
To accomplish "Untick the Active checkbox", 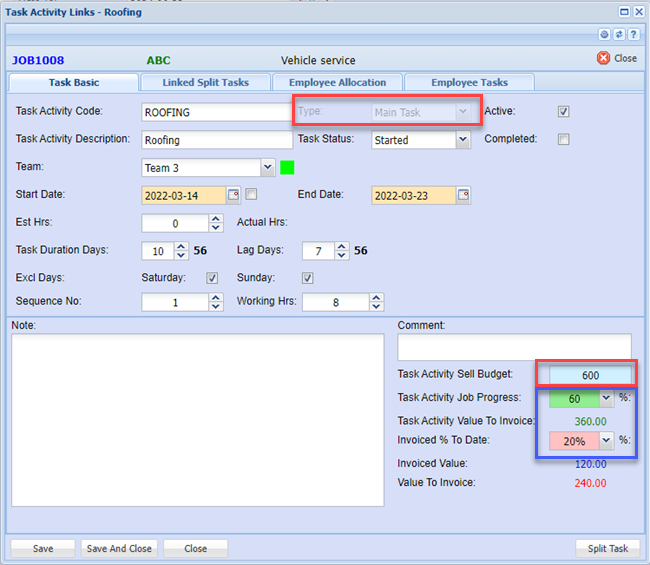I will (x=564, y=111).
